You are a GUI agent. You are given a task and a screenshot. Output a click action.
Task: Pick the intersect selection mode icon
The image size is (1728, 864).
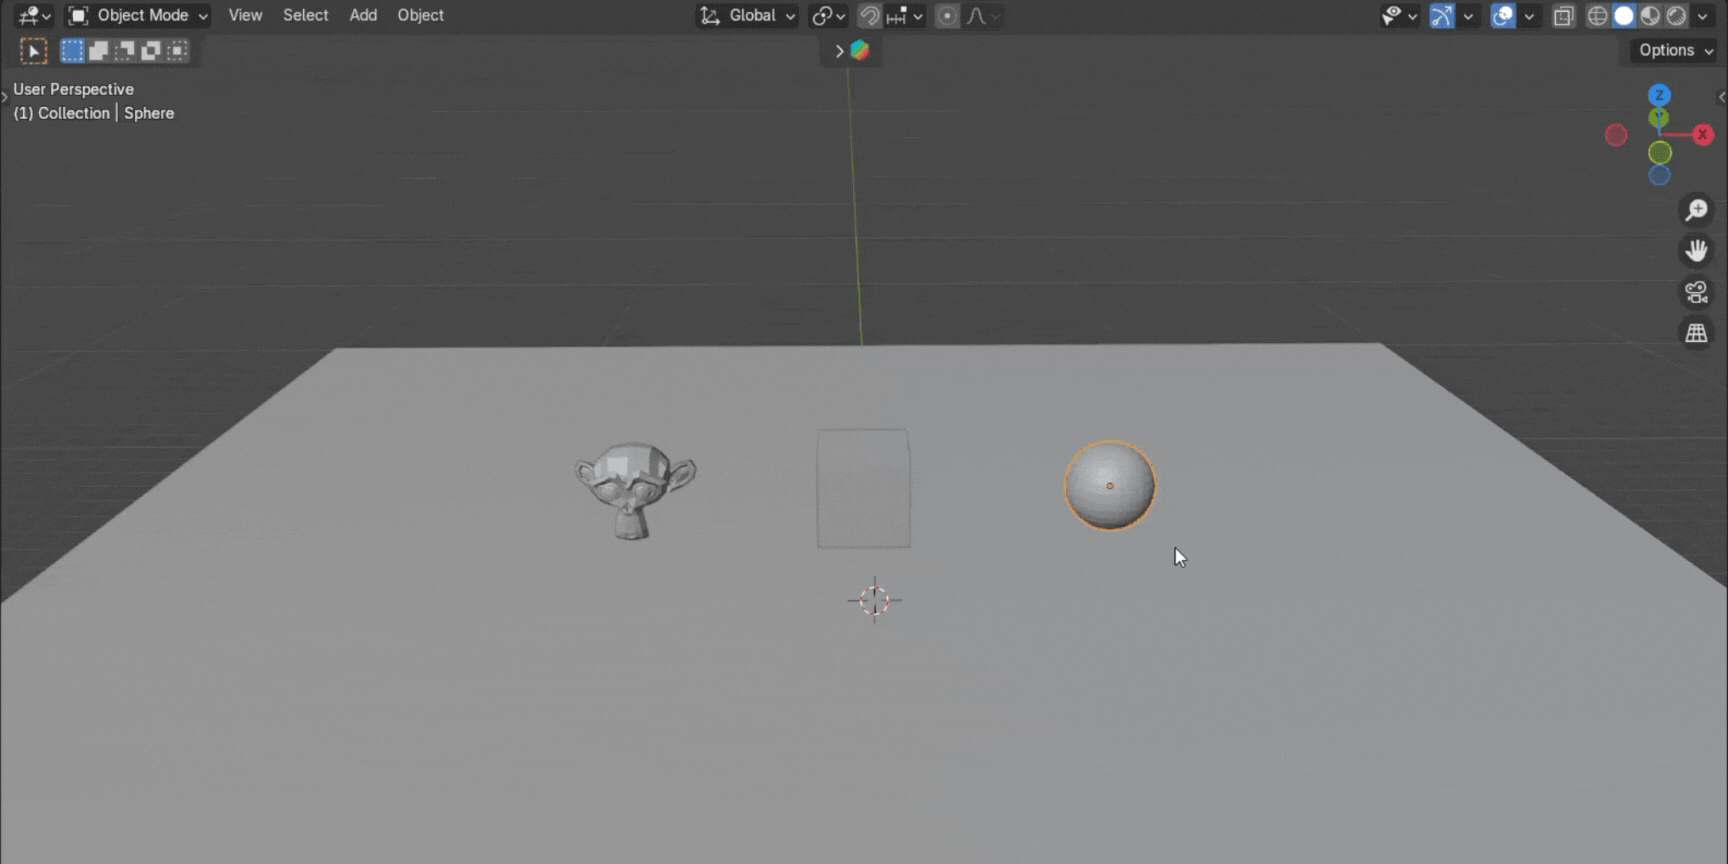177,51
